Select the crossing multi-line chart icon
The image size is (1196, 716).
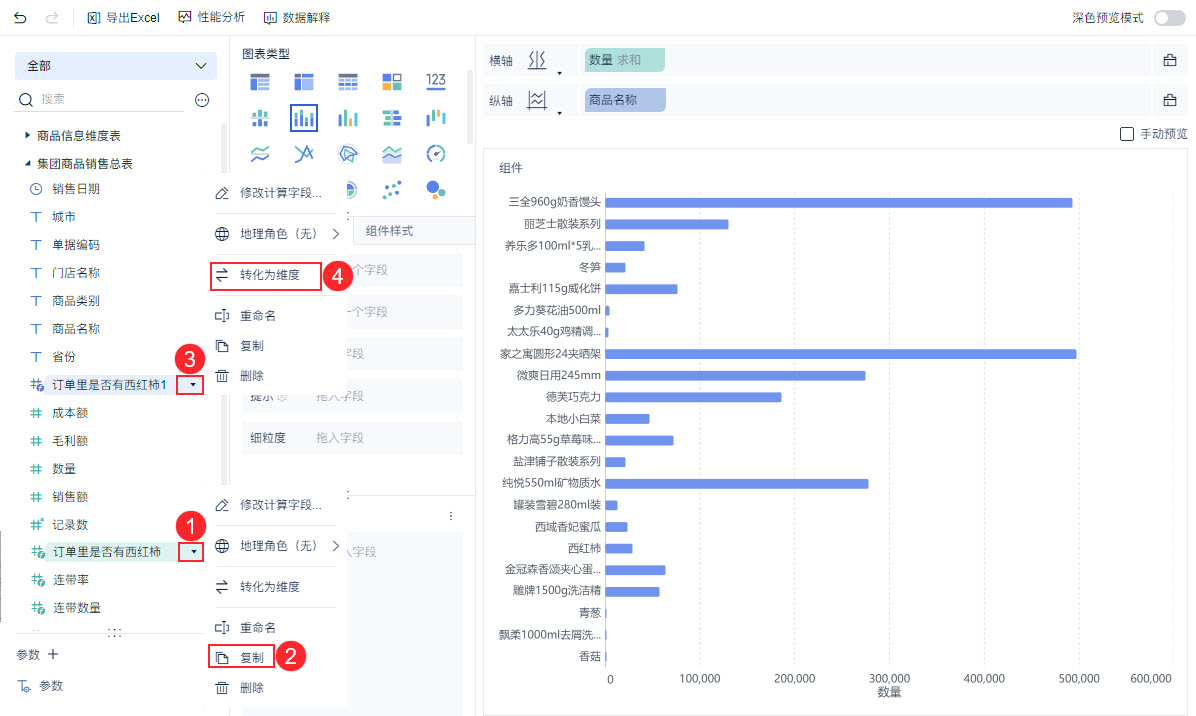click(304, 154)
